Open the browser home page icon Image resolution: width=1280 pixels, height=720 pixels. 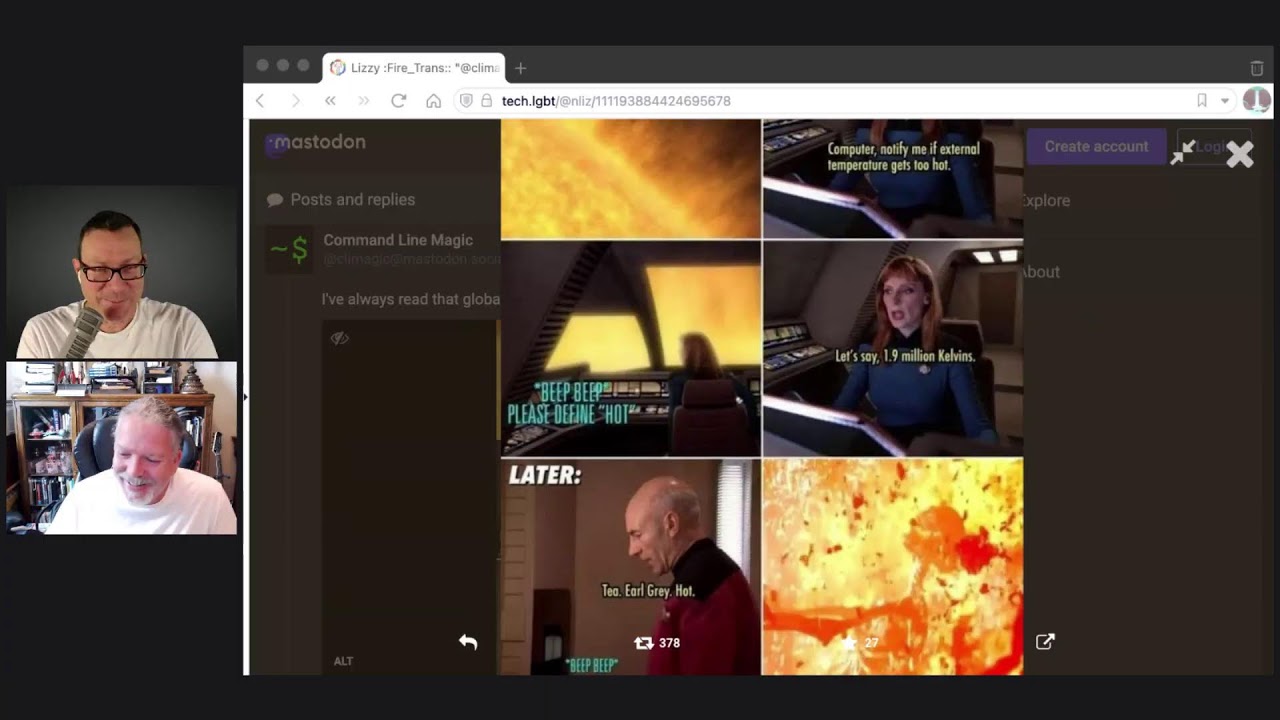tap(433, 101)
